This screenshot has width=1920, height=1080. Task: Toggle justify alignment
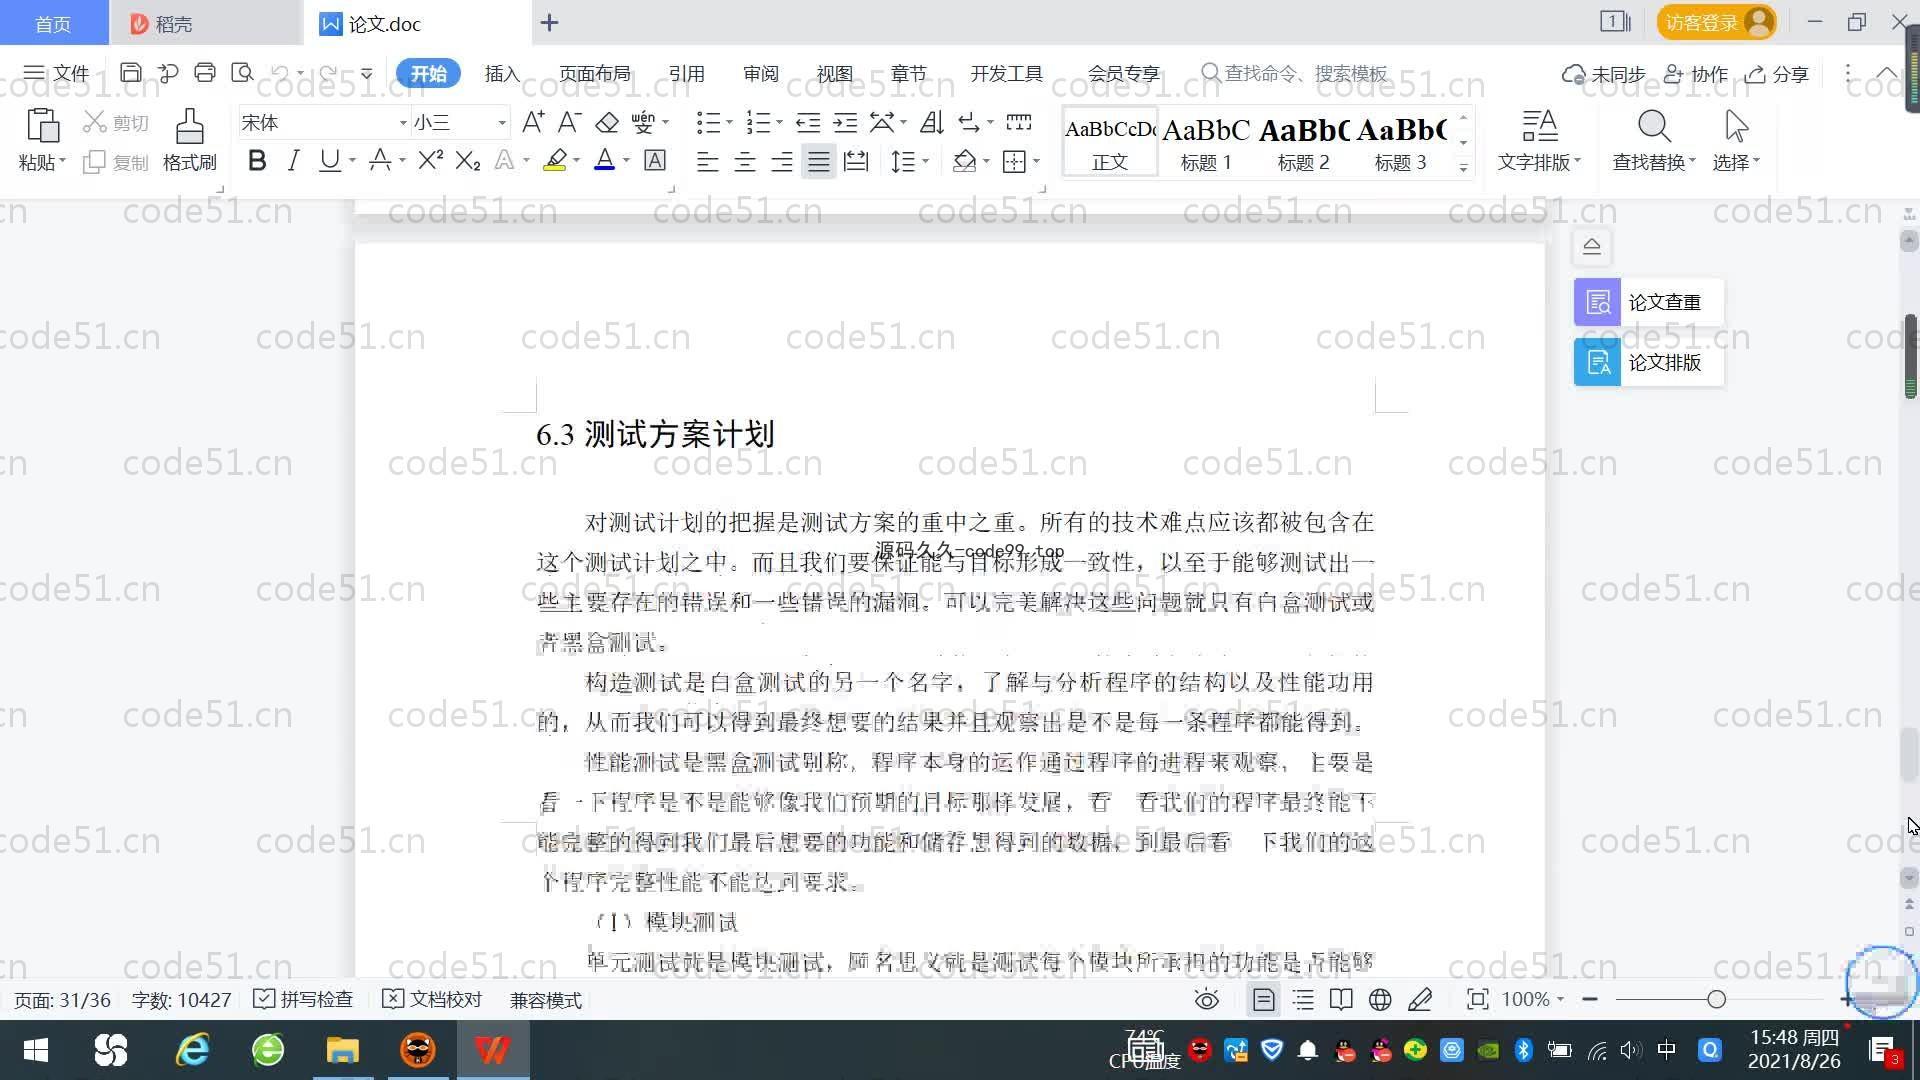[819, 161]
